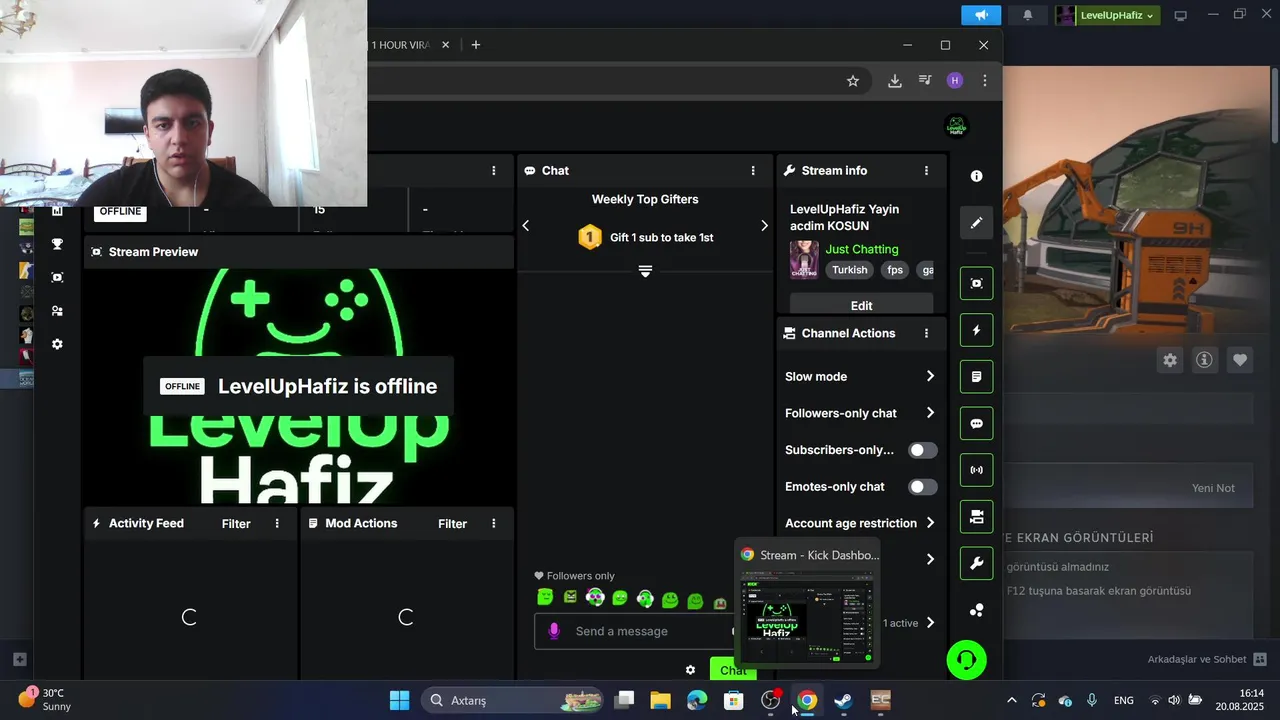Open Mod Actions three-dot menu

point(493,523)
